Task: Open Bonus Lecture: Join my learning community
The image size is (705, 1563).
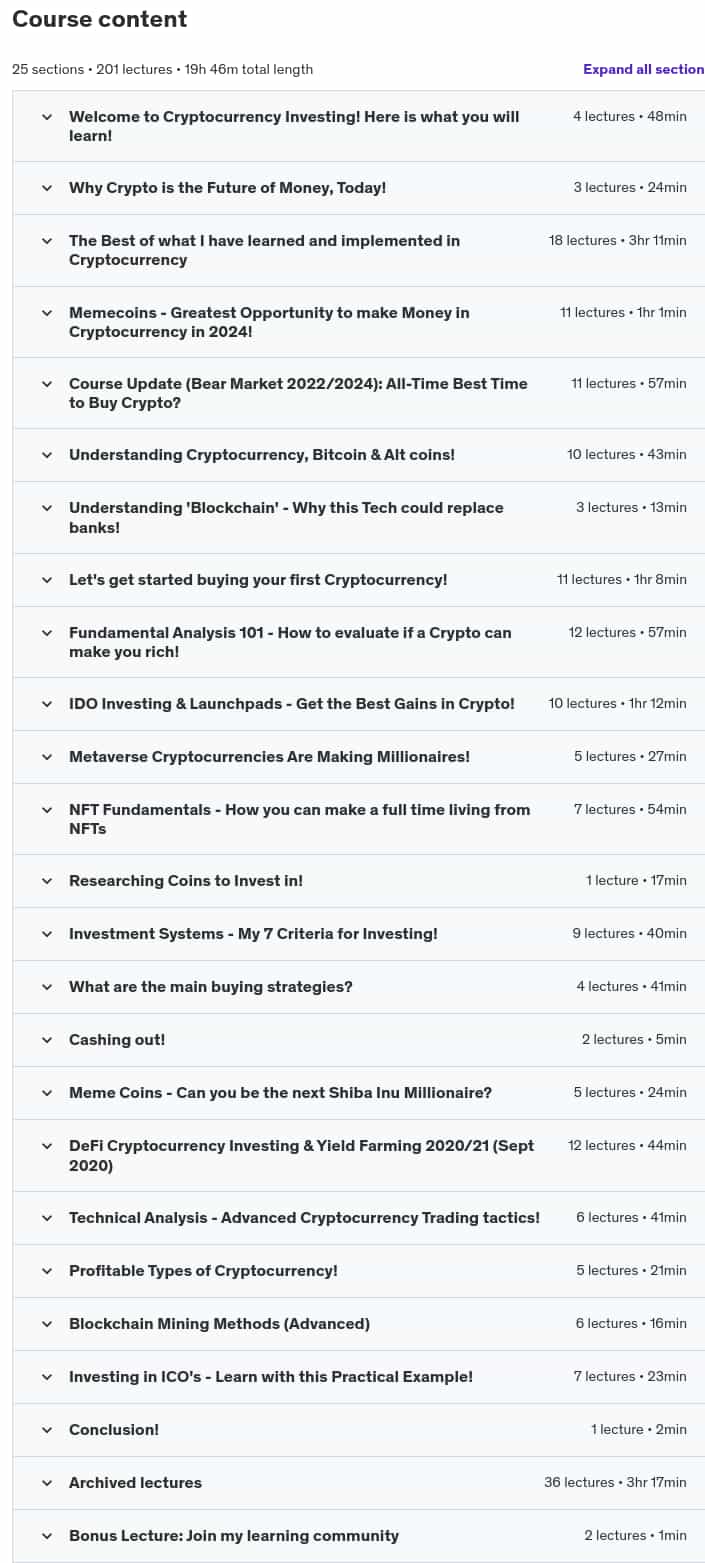Action: point(234,1536)
